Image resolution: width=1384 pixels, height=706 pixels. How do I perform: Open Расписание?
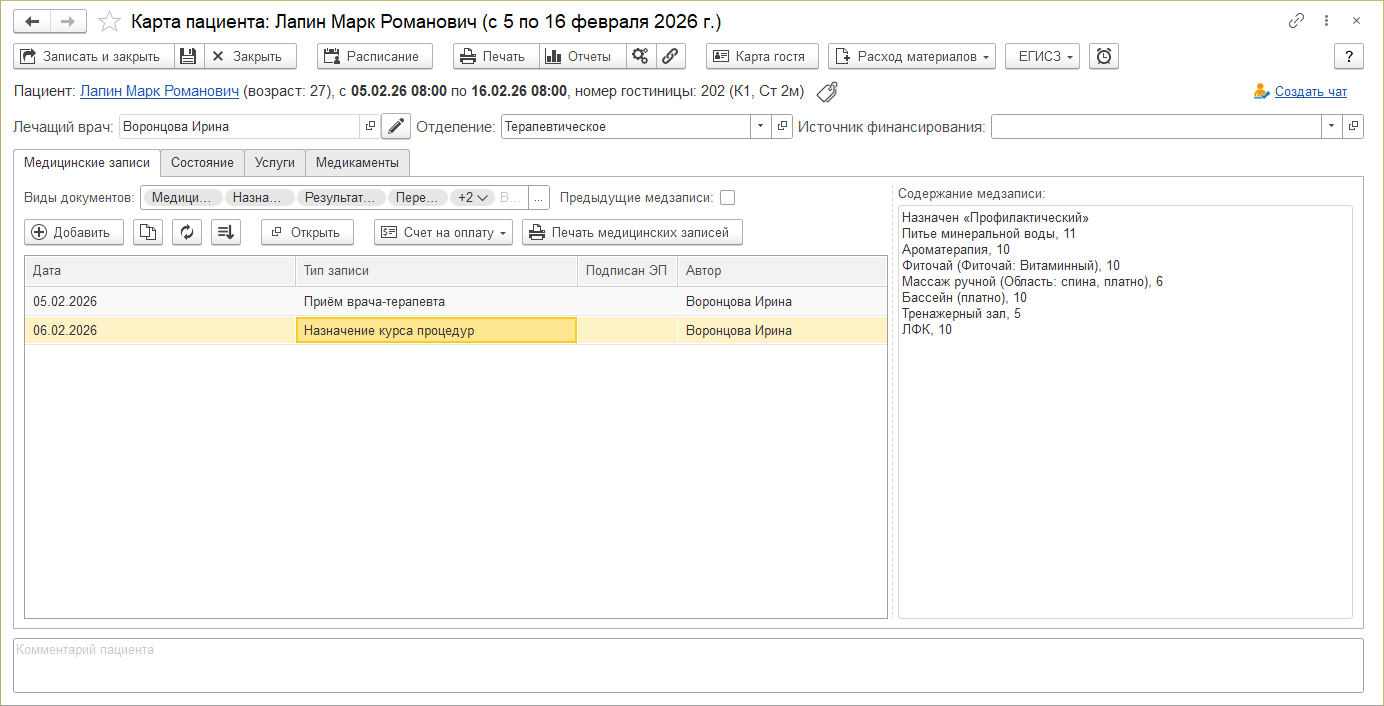[x=375, y=56]
